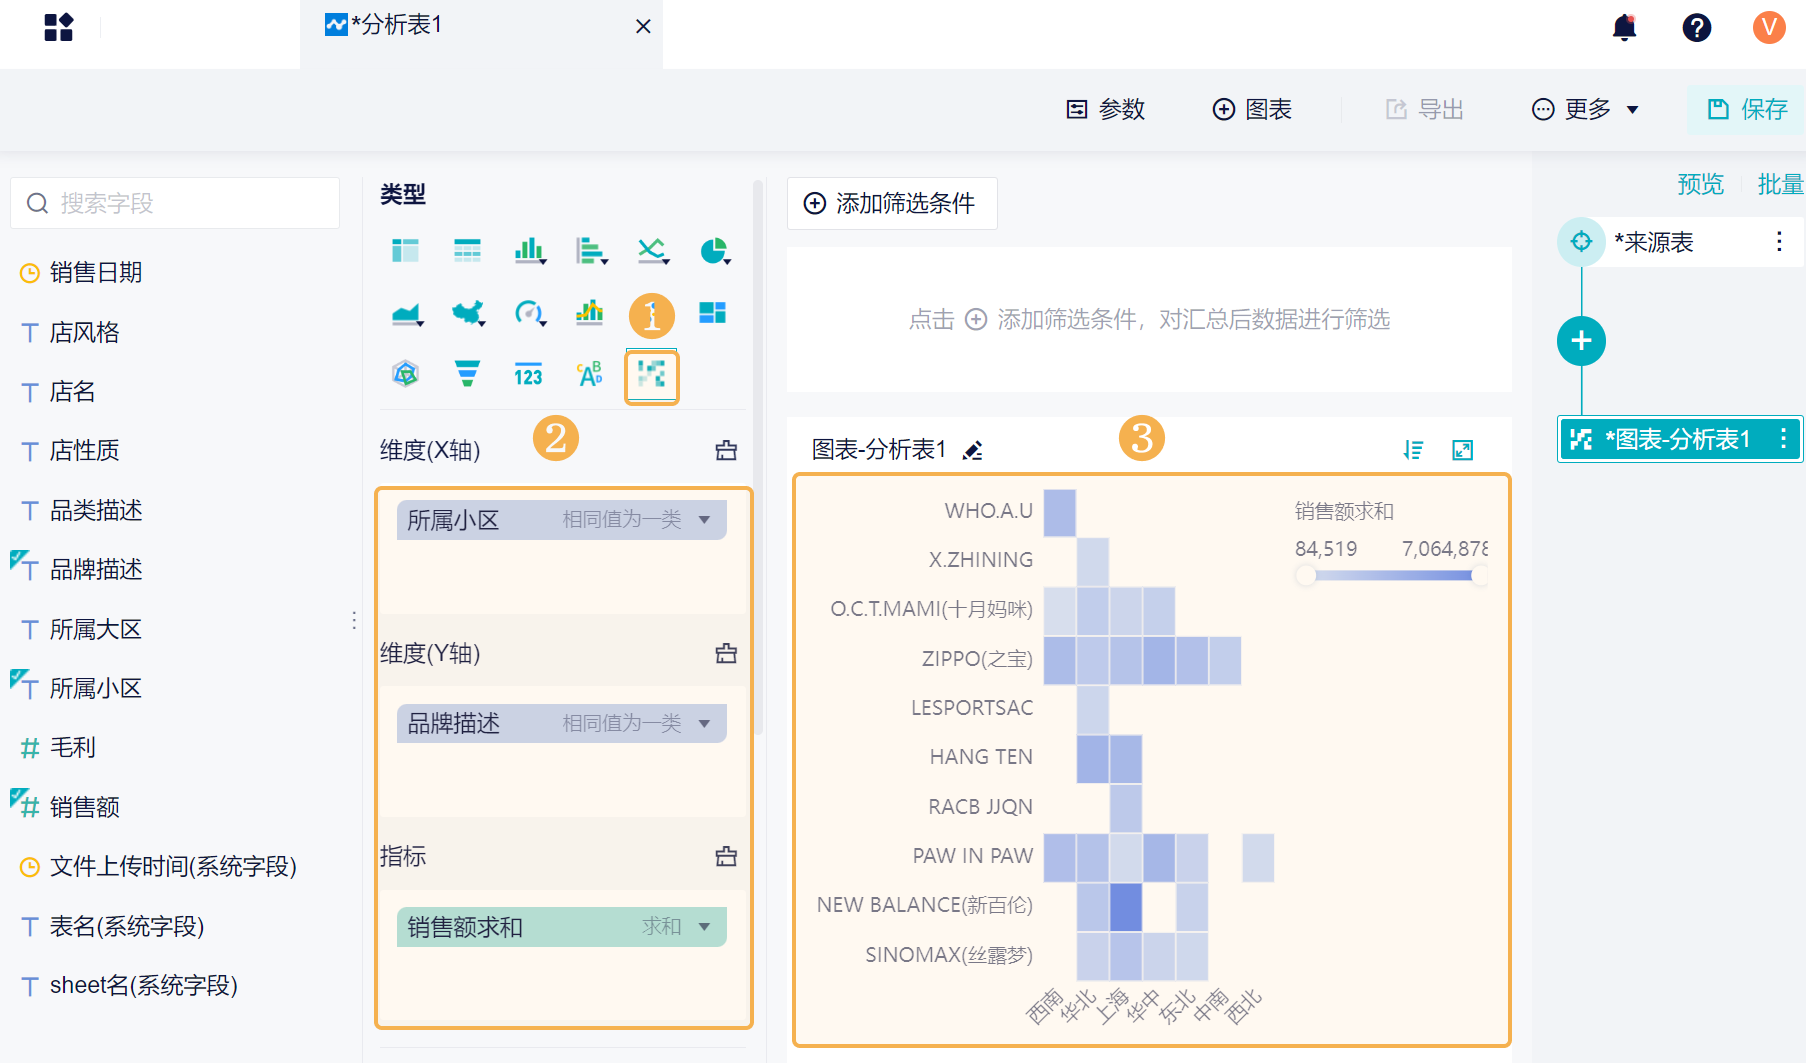This screenshot has width=1806, height=1063.
Task: Click the WHO.A.U heatmap cell
Action: point(1060,513)
